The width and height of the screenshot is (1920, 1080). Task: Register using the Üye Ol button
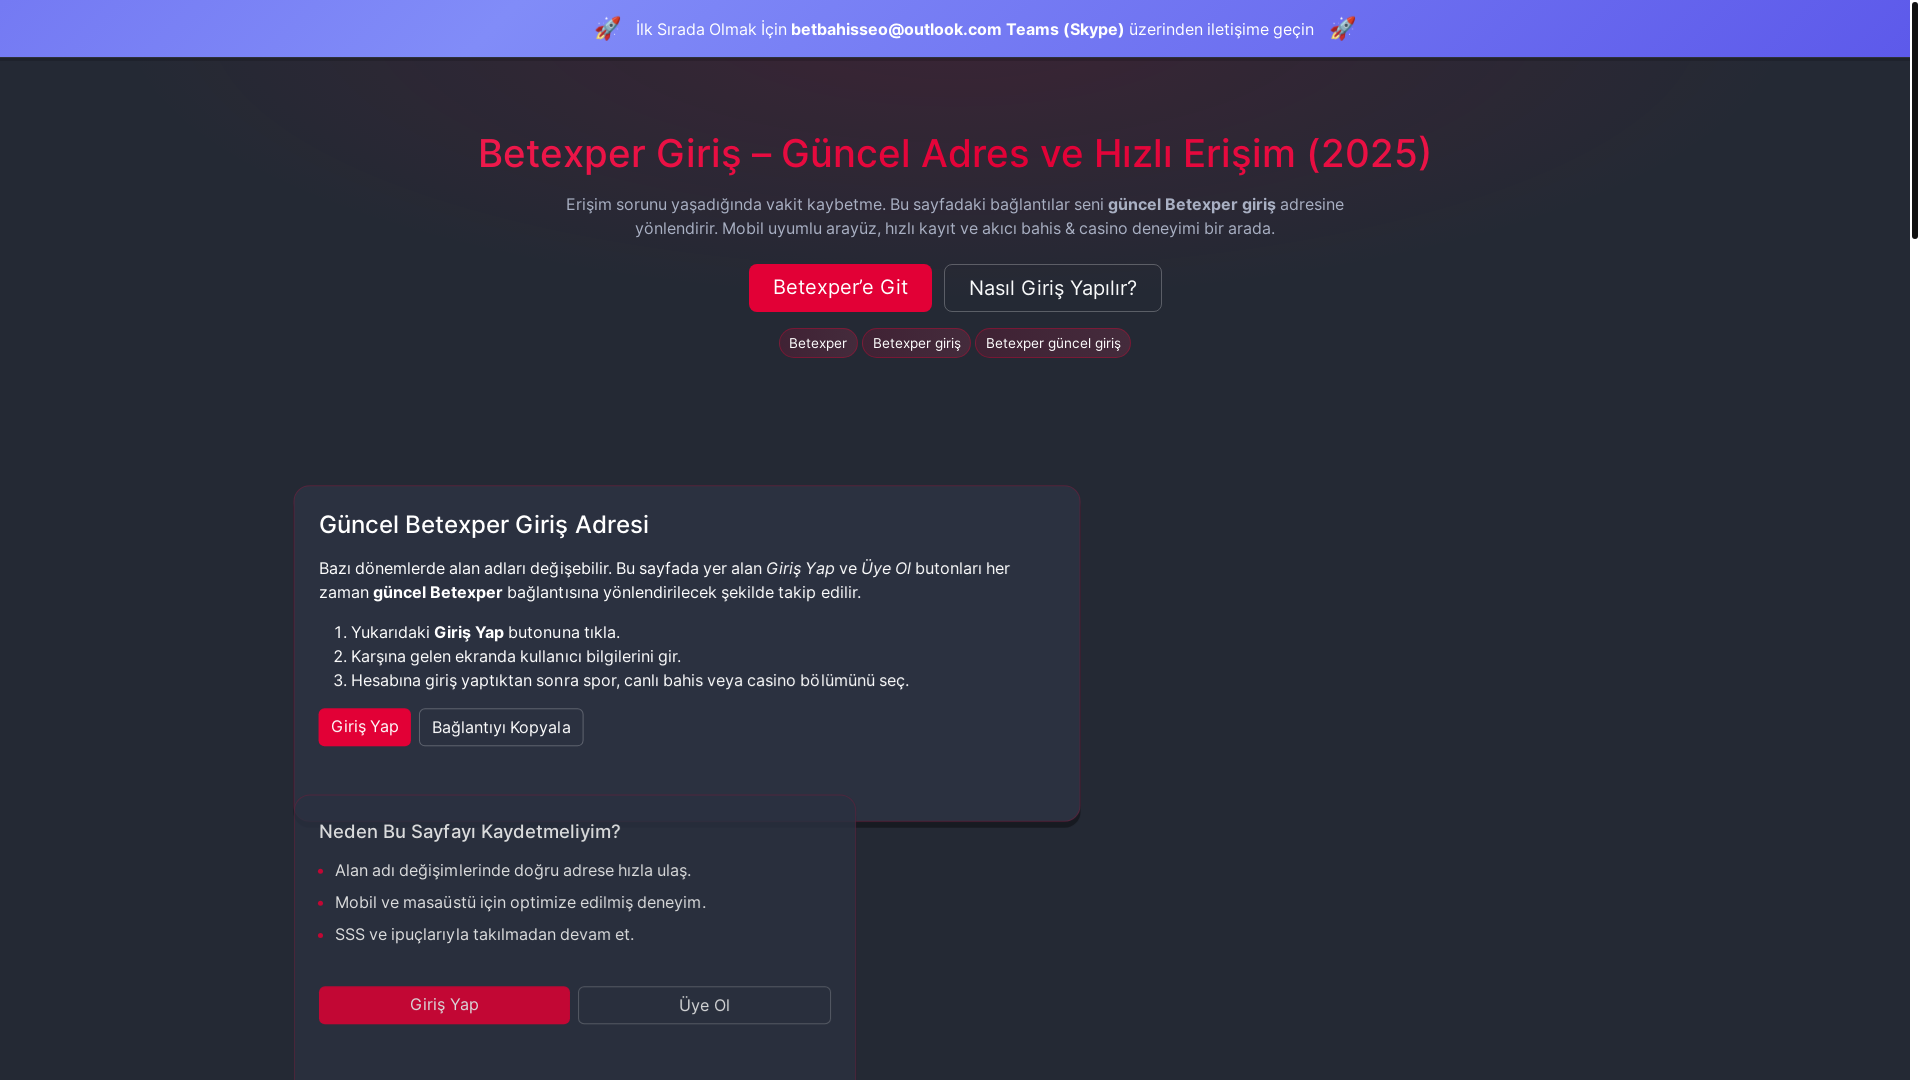(x=704, y=1005)
